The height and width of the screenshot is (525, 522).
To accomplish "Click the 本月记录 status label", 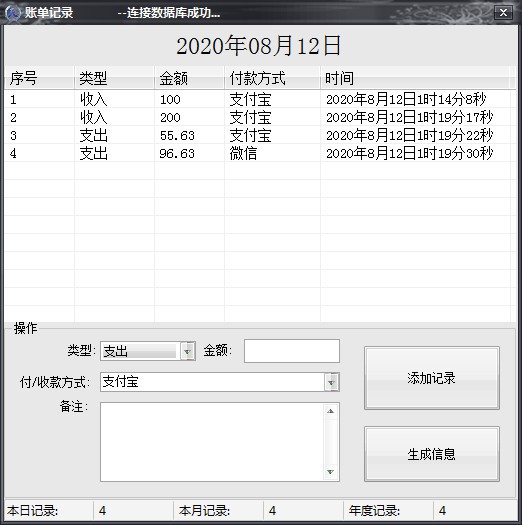I will [204, 511].
